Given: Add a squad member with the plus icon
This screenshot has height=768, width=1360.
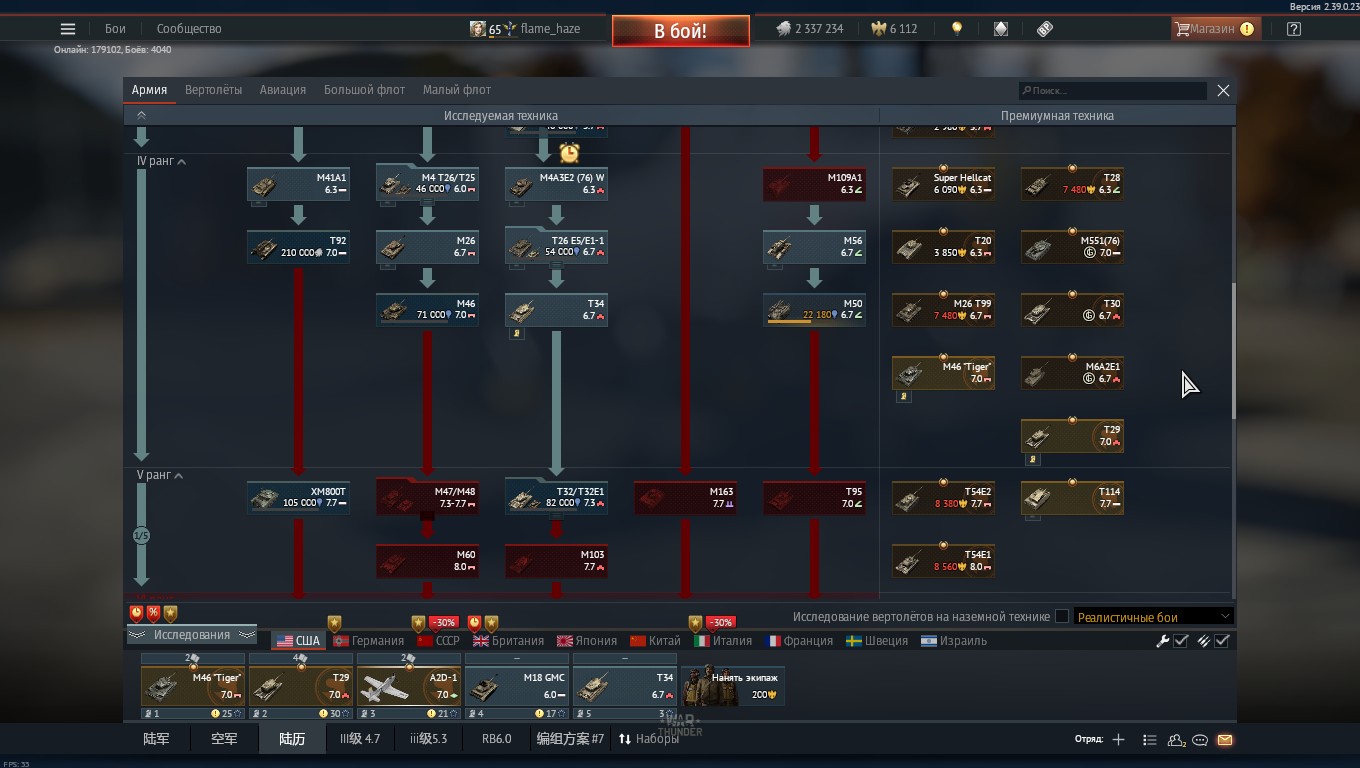Looking at the screenshot, I should 1118,740.
